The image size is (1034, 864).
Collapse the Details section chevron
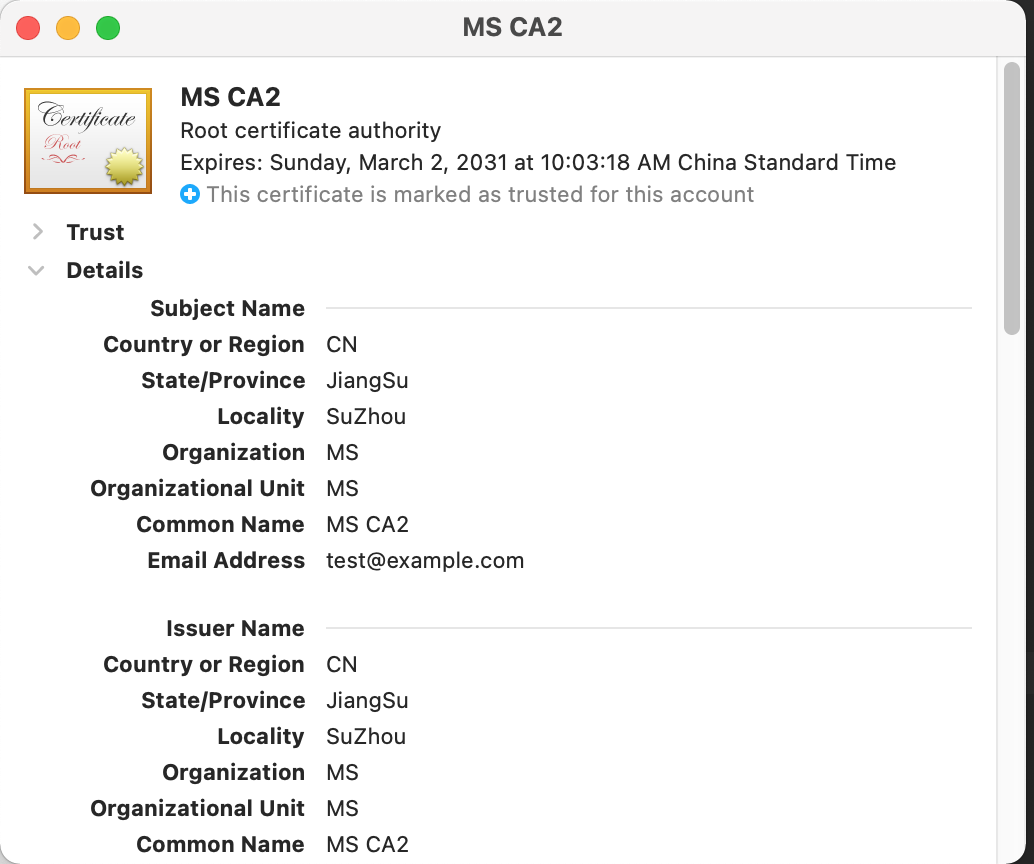(37, 270)
